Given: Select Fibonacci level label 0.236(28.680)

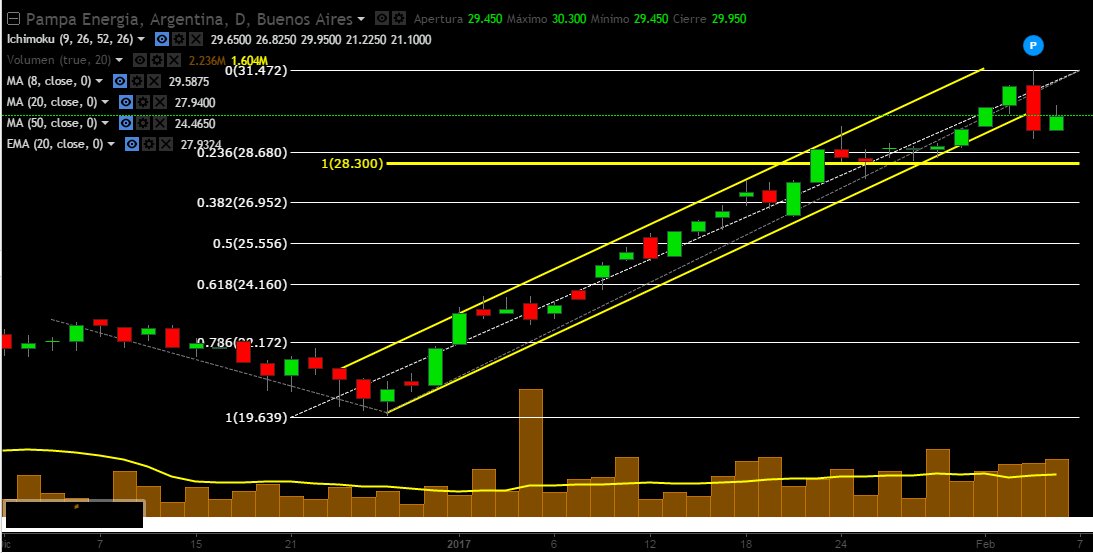Looking at the screenshot, I should click(242, 153).
